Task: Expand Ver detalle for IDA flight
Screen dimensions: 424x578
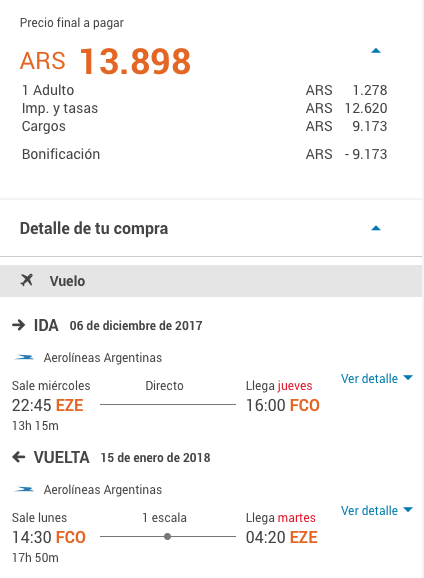Action: [376, 379]
